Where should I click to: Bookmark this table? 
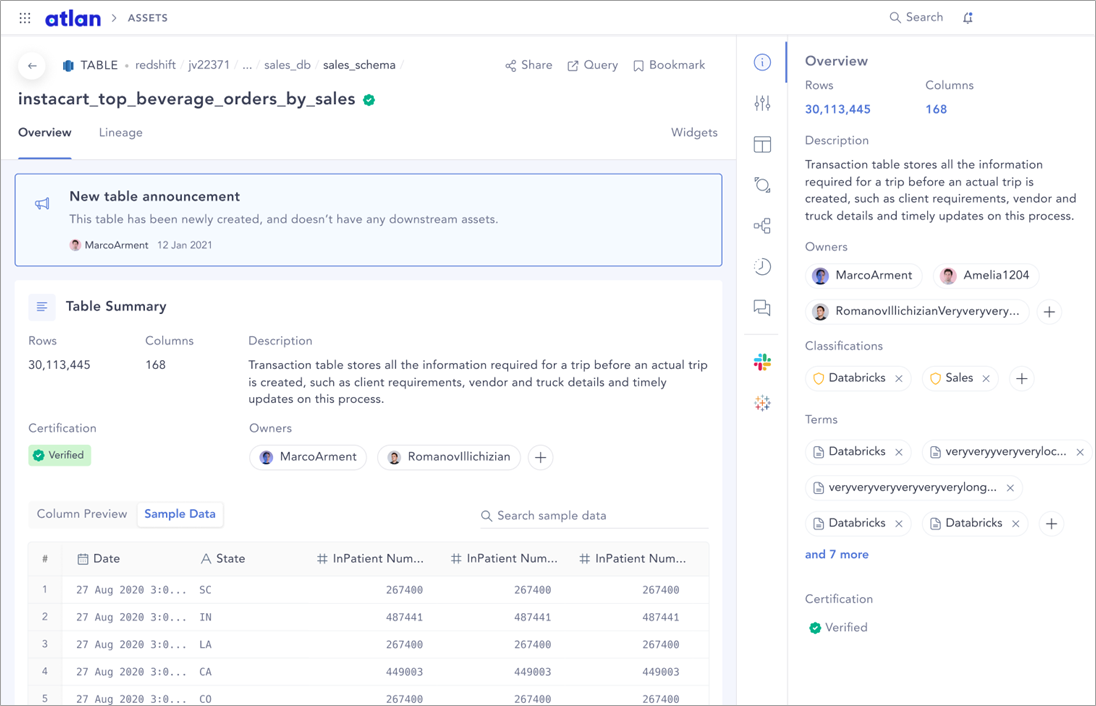coord(669,65)
